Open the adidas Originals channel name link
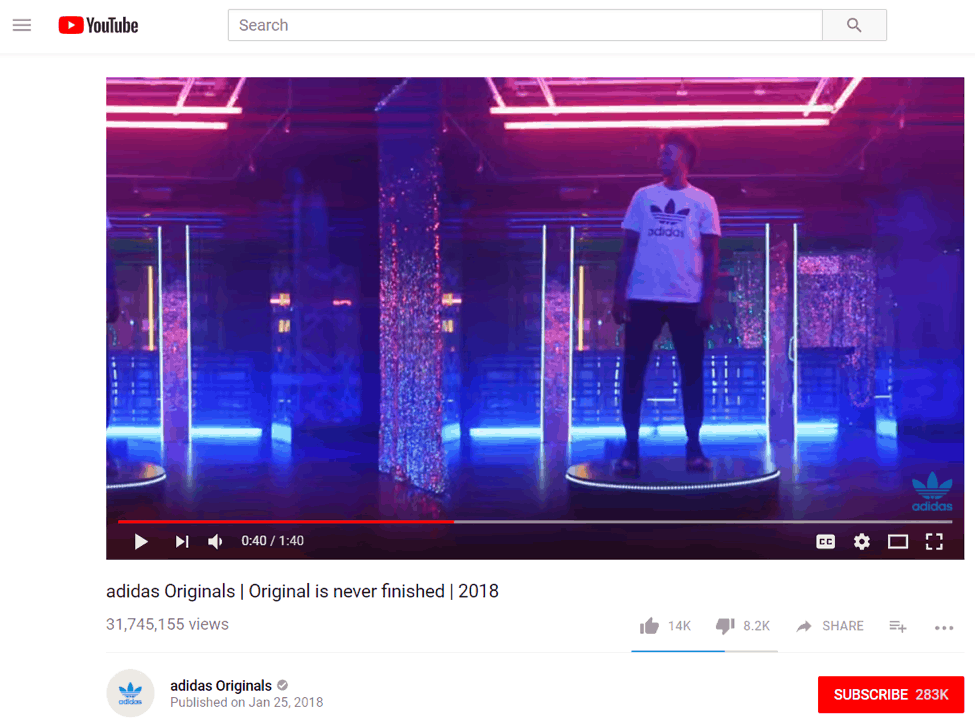 pyautogui.click(x=221, y=685)
